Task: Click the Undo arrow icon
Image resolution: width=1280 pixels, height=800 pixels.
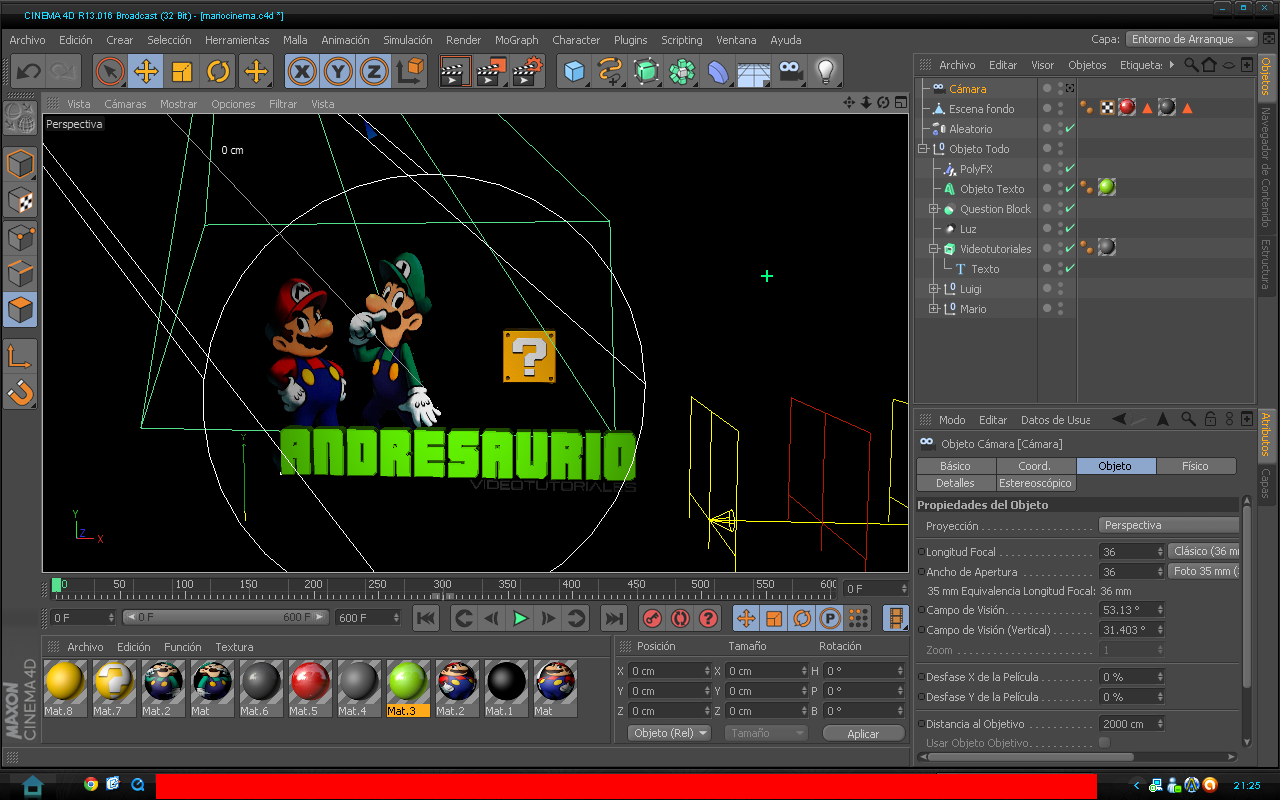Action: 29,71
